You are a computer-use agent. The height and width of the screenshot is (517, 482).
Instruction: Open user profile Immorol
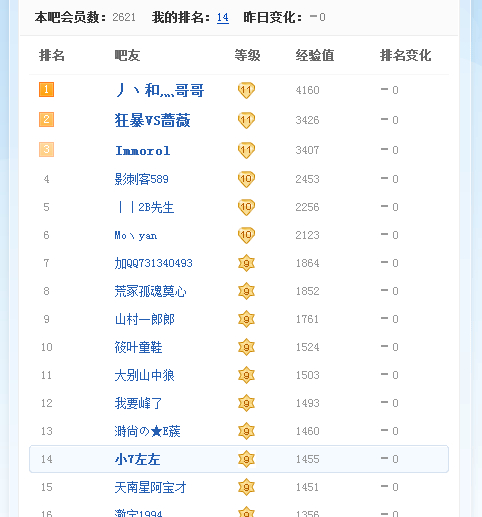pos(143,151)
